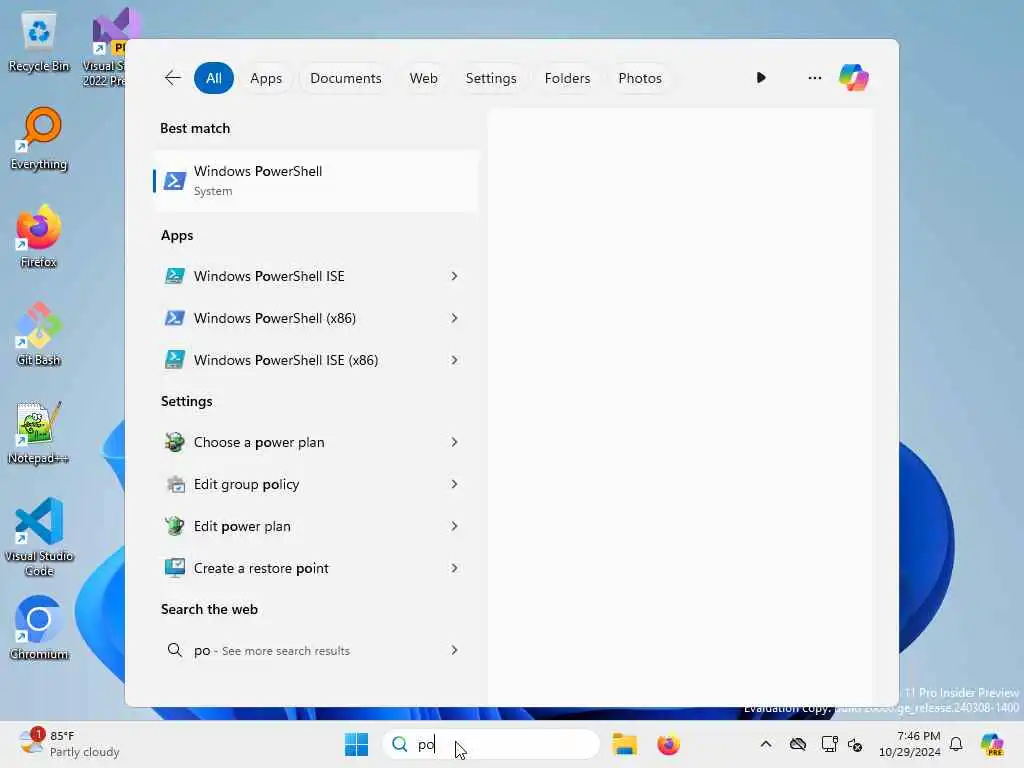Expand Windows PowerShell ISE (x86) chevron
This screenshot has height=768, width=1024.
tap(455, 360)
